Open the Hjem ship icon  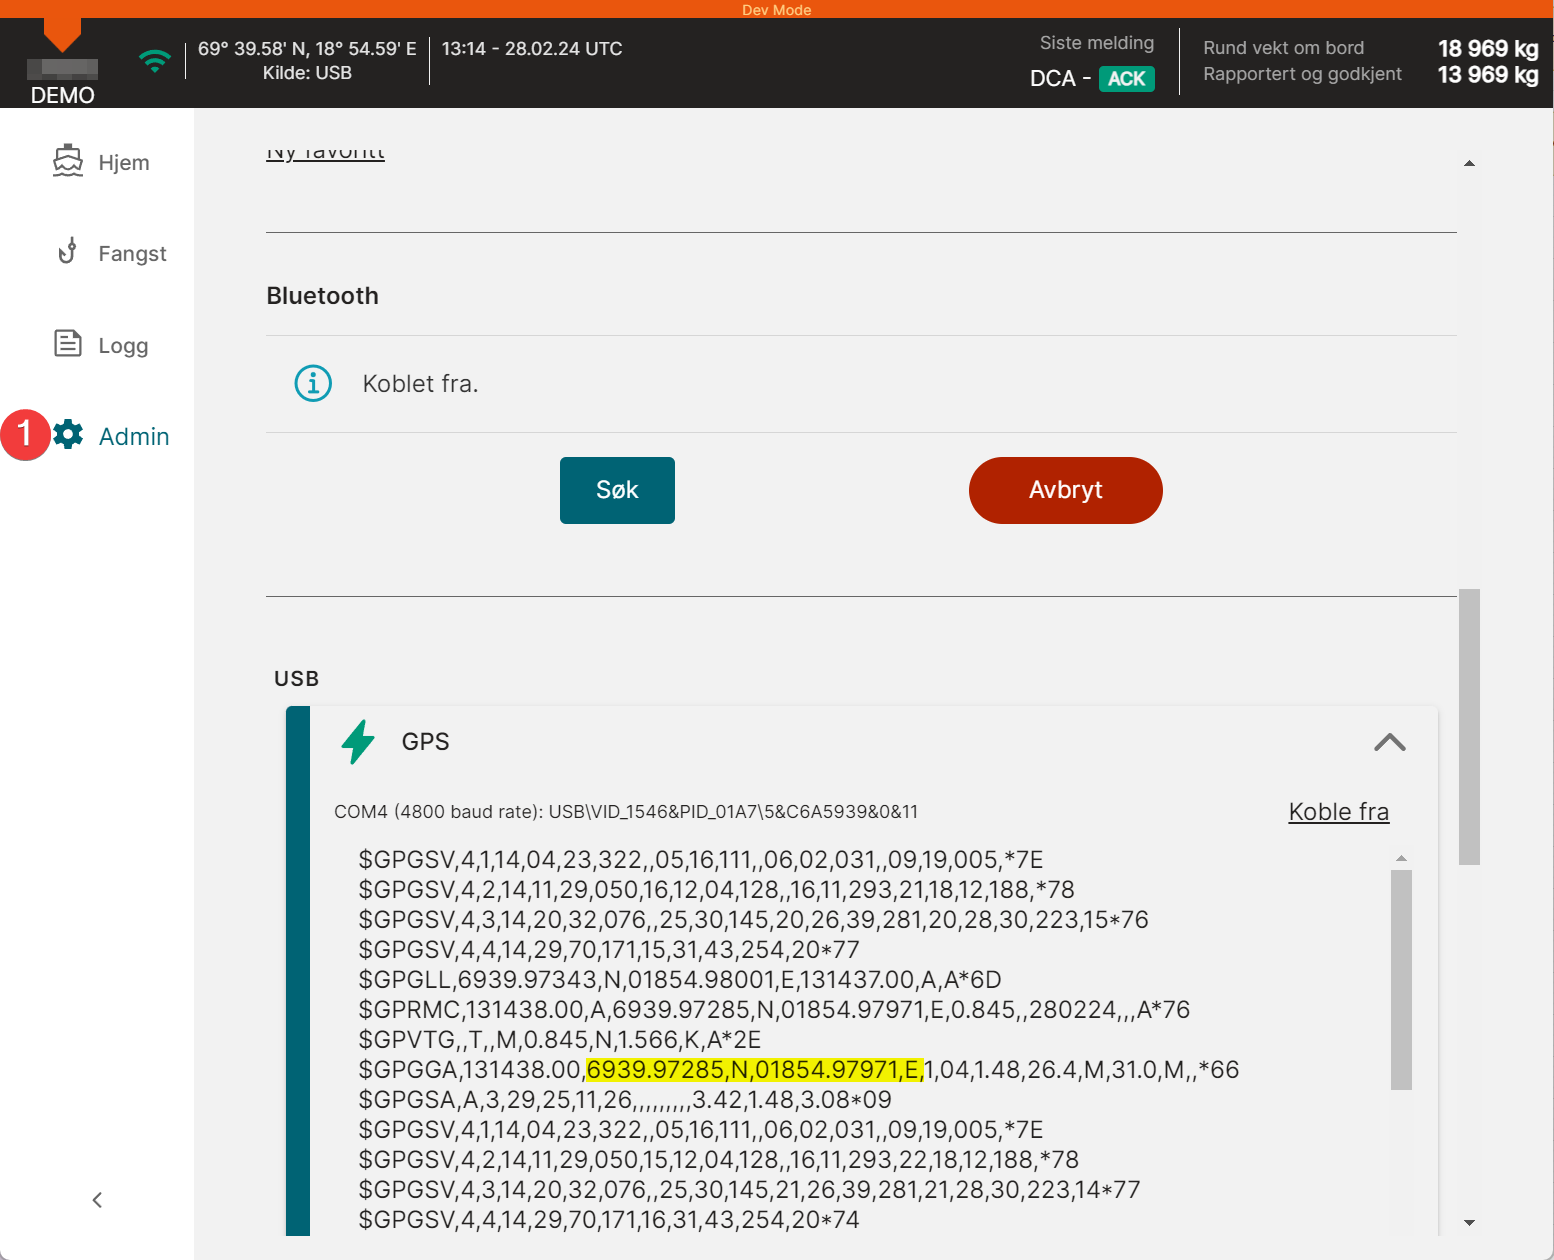click(68, 161)
